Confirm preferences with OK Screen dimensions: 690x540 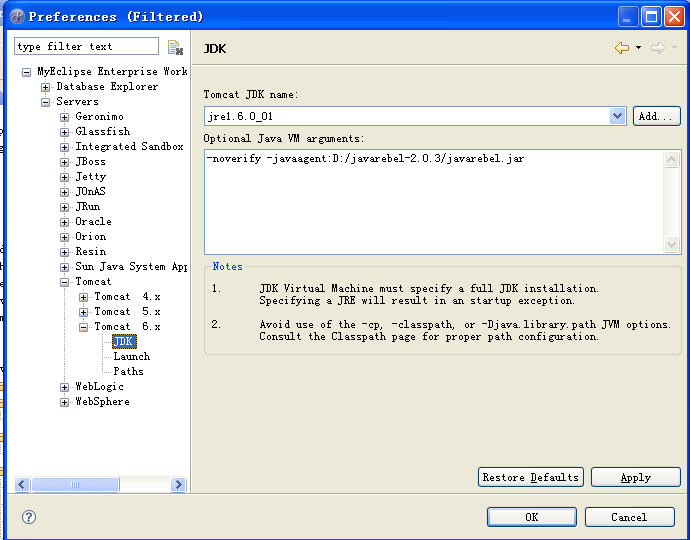pos(532,517)
